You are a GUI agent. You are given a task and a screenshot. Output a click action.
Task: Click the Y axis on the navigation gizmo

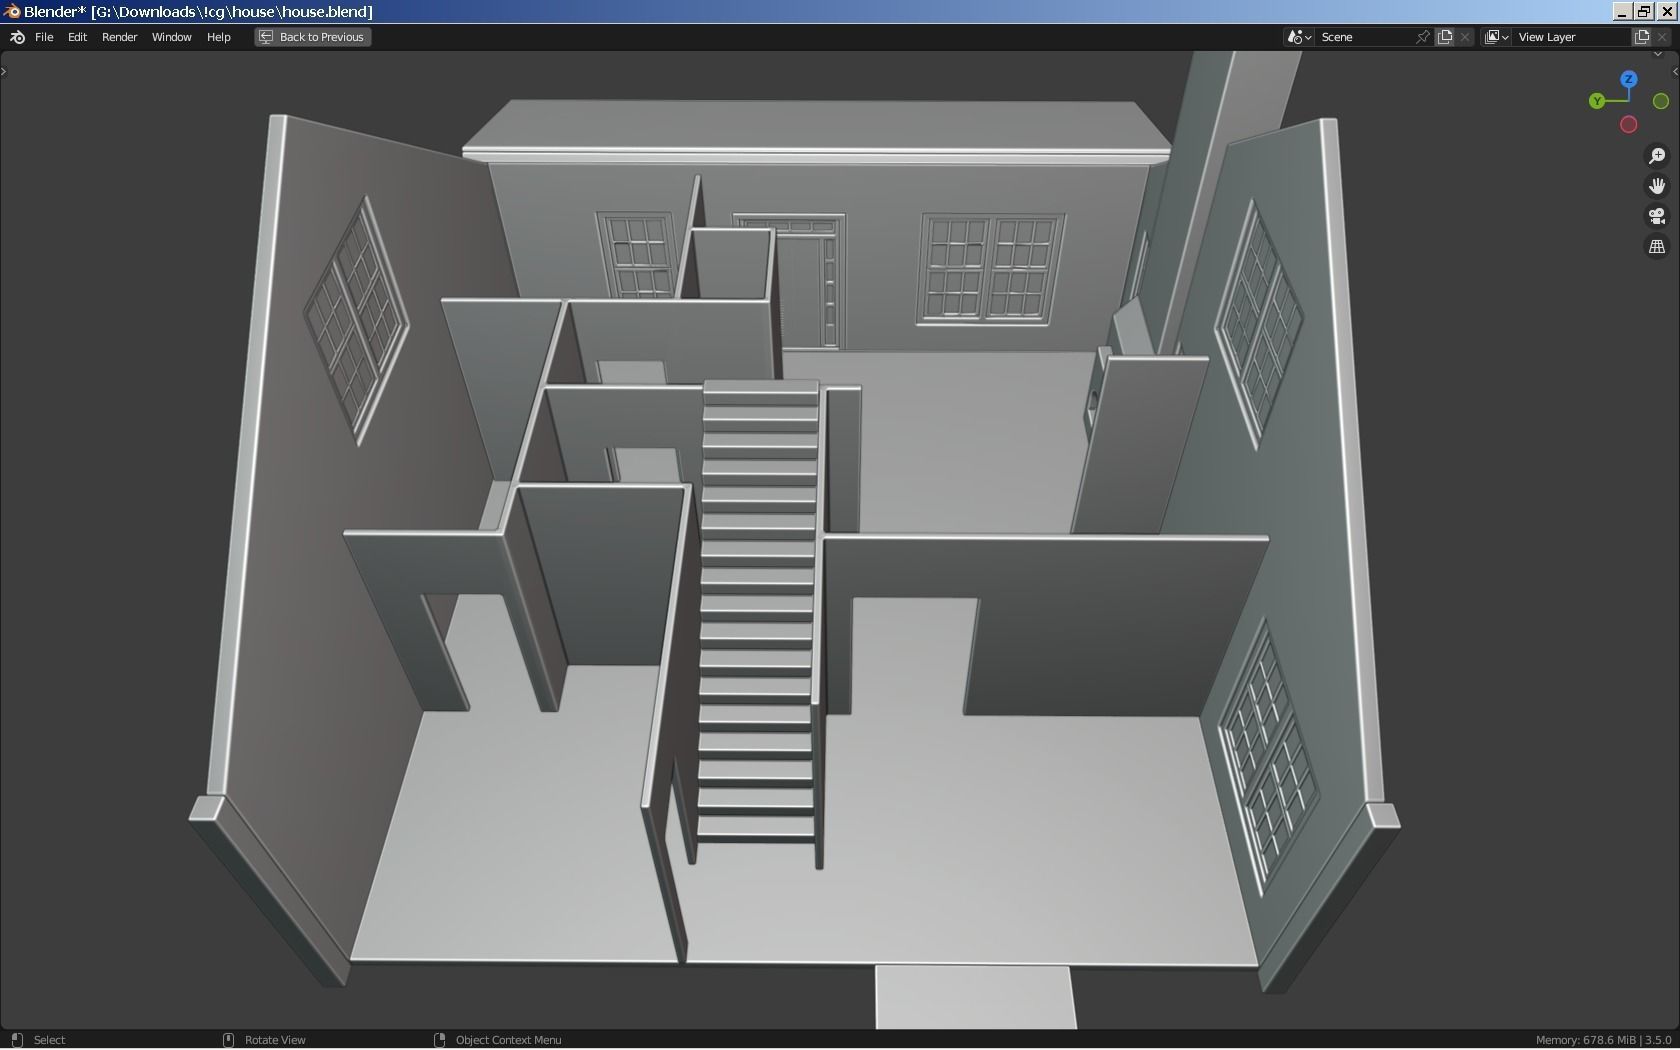[x=1595, y=100]
